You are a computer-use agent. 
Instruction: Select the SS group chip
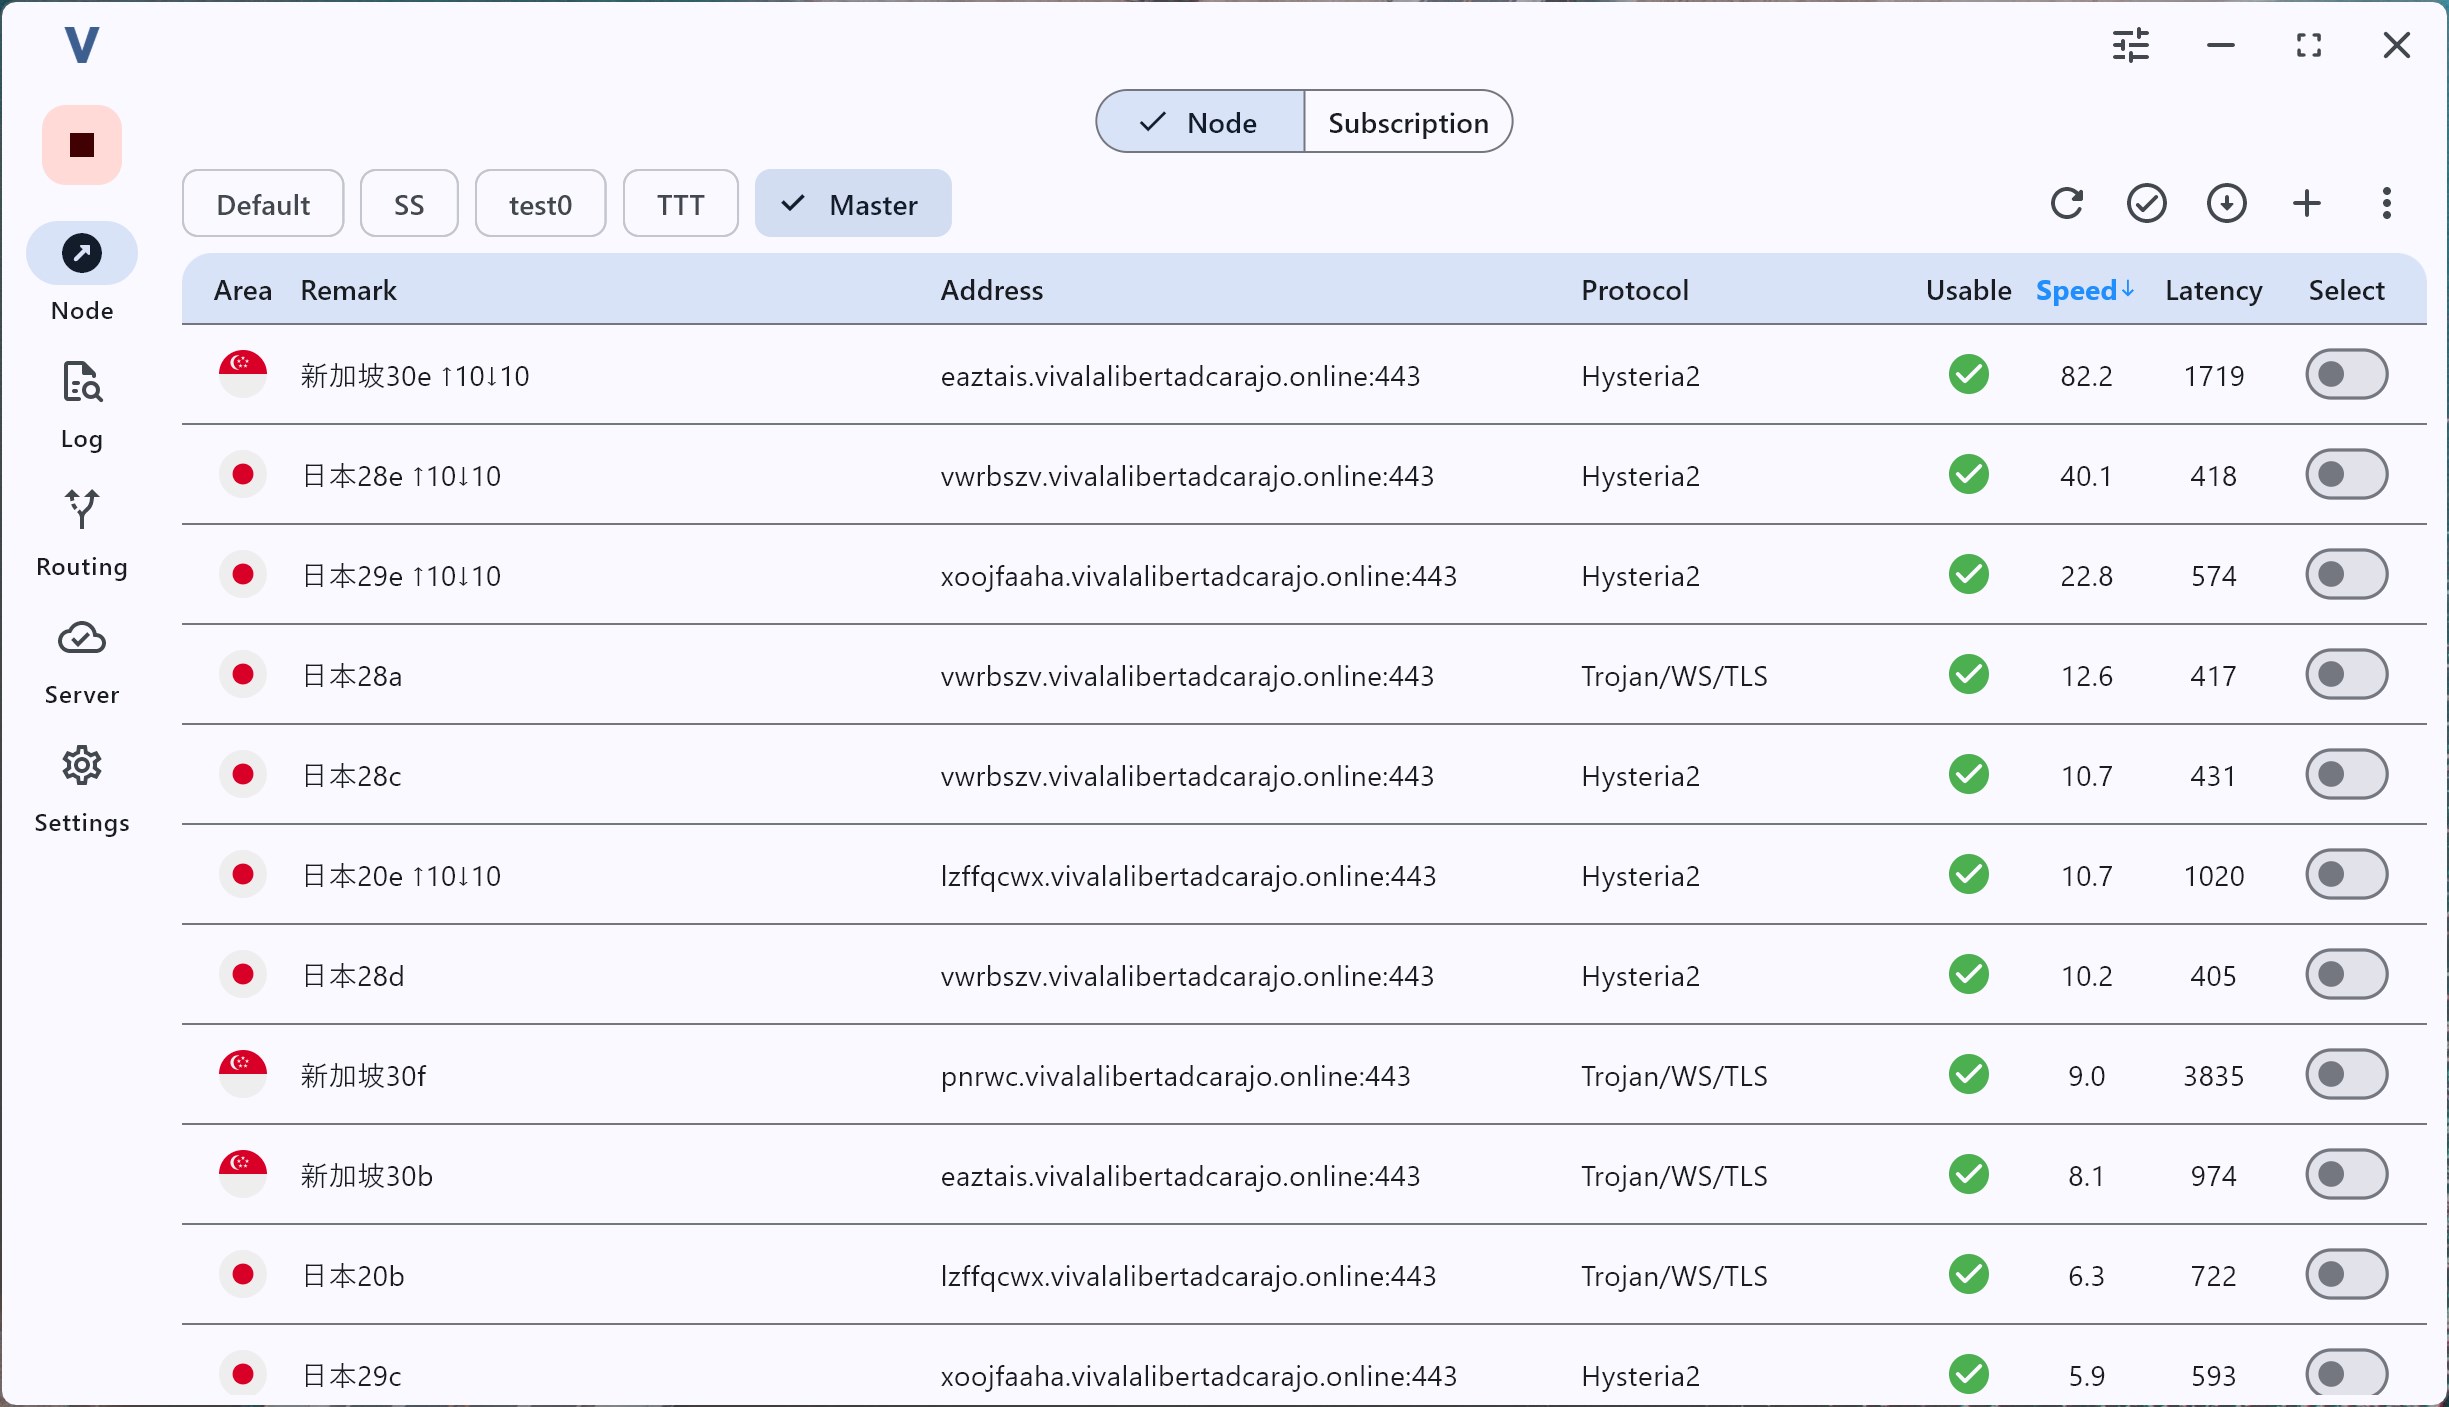pyautogui.click(x=409, y=204)
